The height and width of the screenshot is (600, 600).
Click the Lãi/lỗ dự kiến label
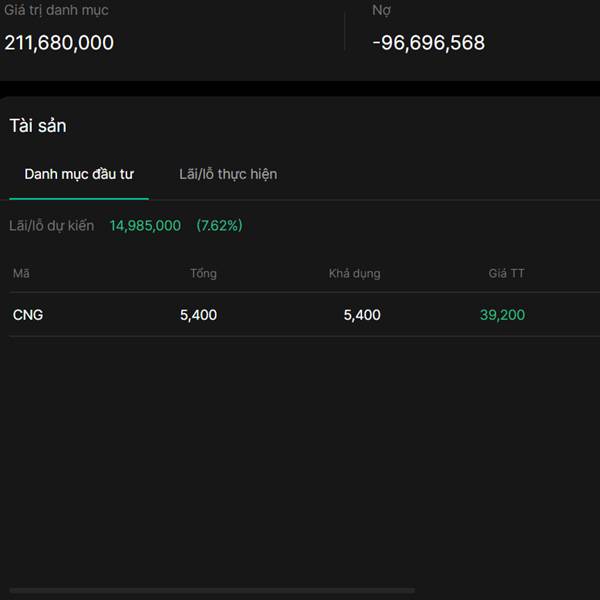tap(52, 226)
